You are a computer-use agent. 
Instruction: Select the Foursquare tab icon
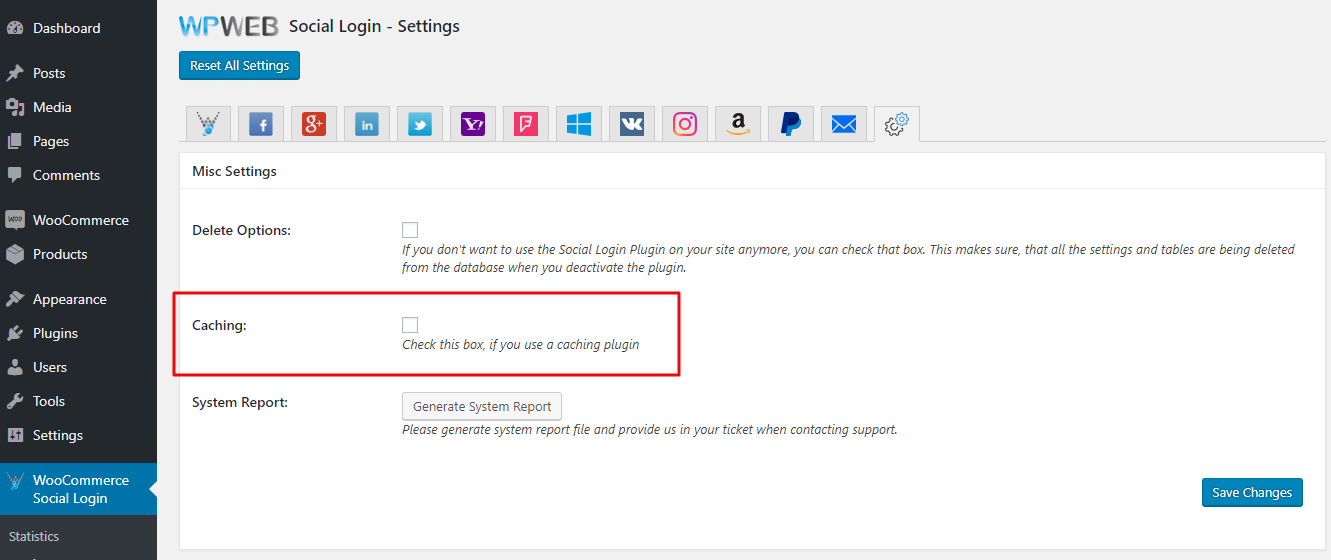click(x=526, y=124)
